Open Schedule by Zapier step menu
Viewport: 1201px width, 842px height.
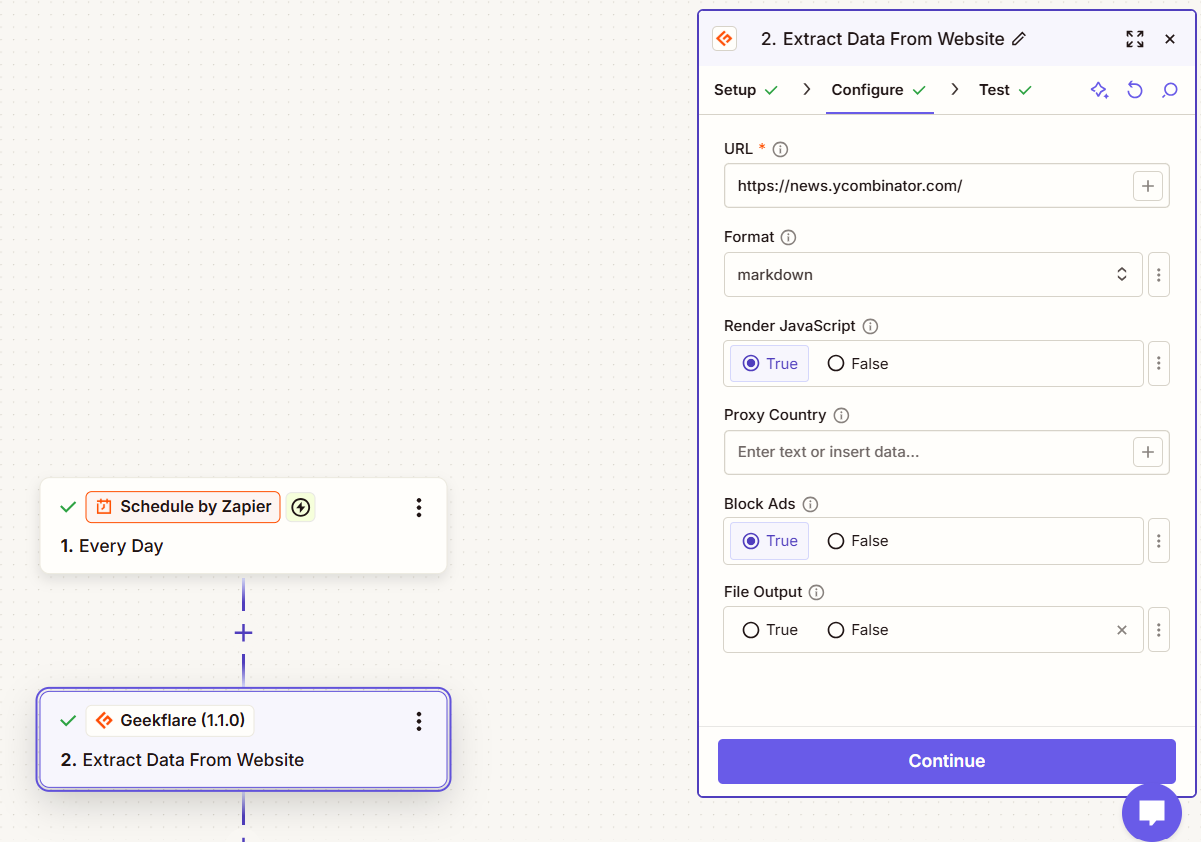419,507
